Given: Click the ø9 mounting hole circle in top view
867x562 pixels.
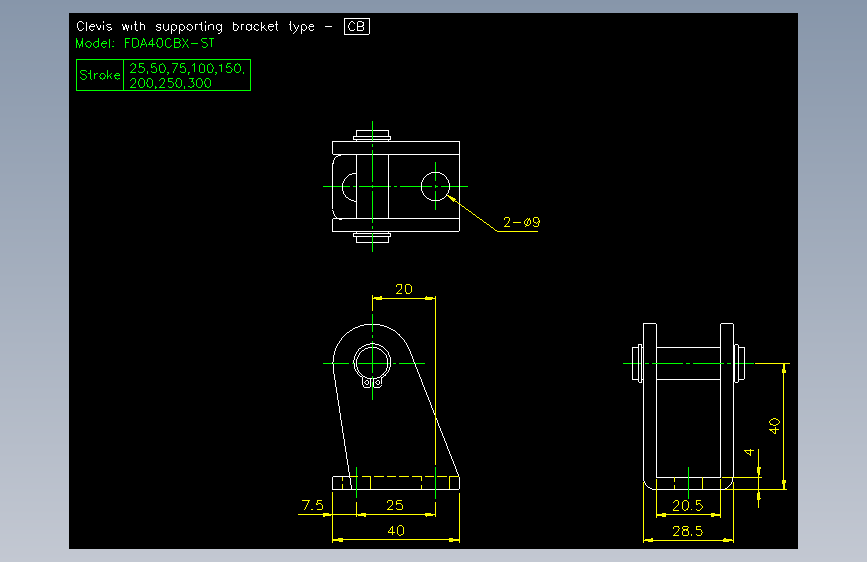Looking at the screenshot, I should (435, 186).
